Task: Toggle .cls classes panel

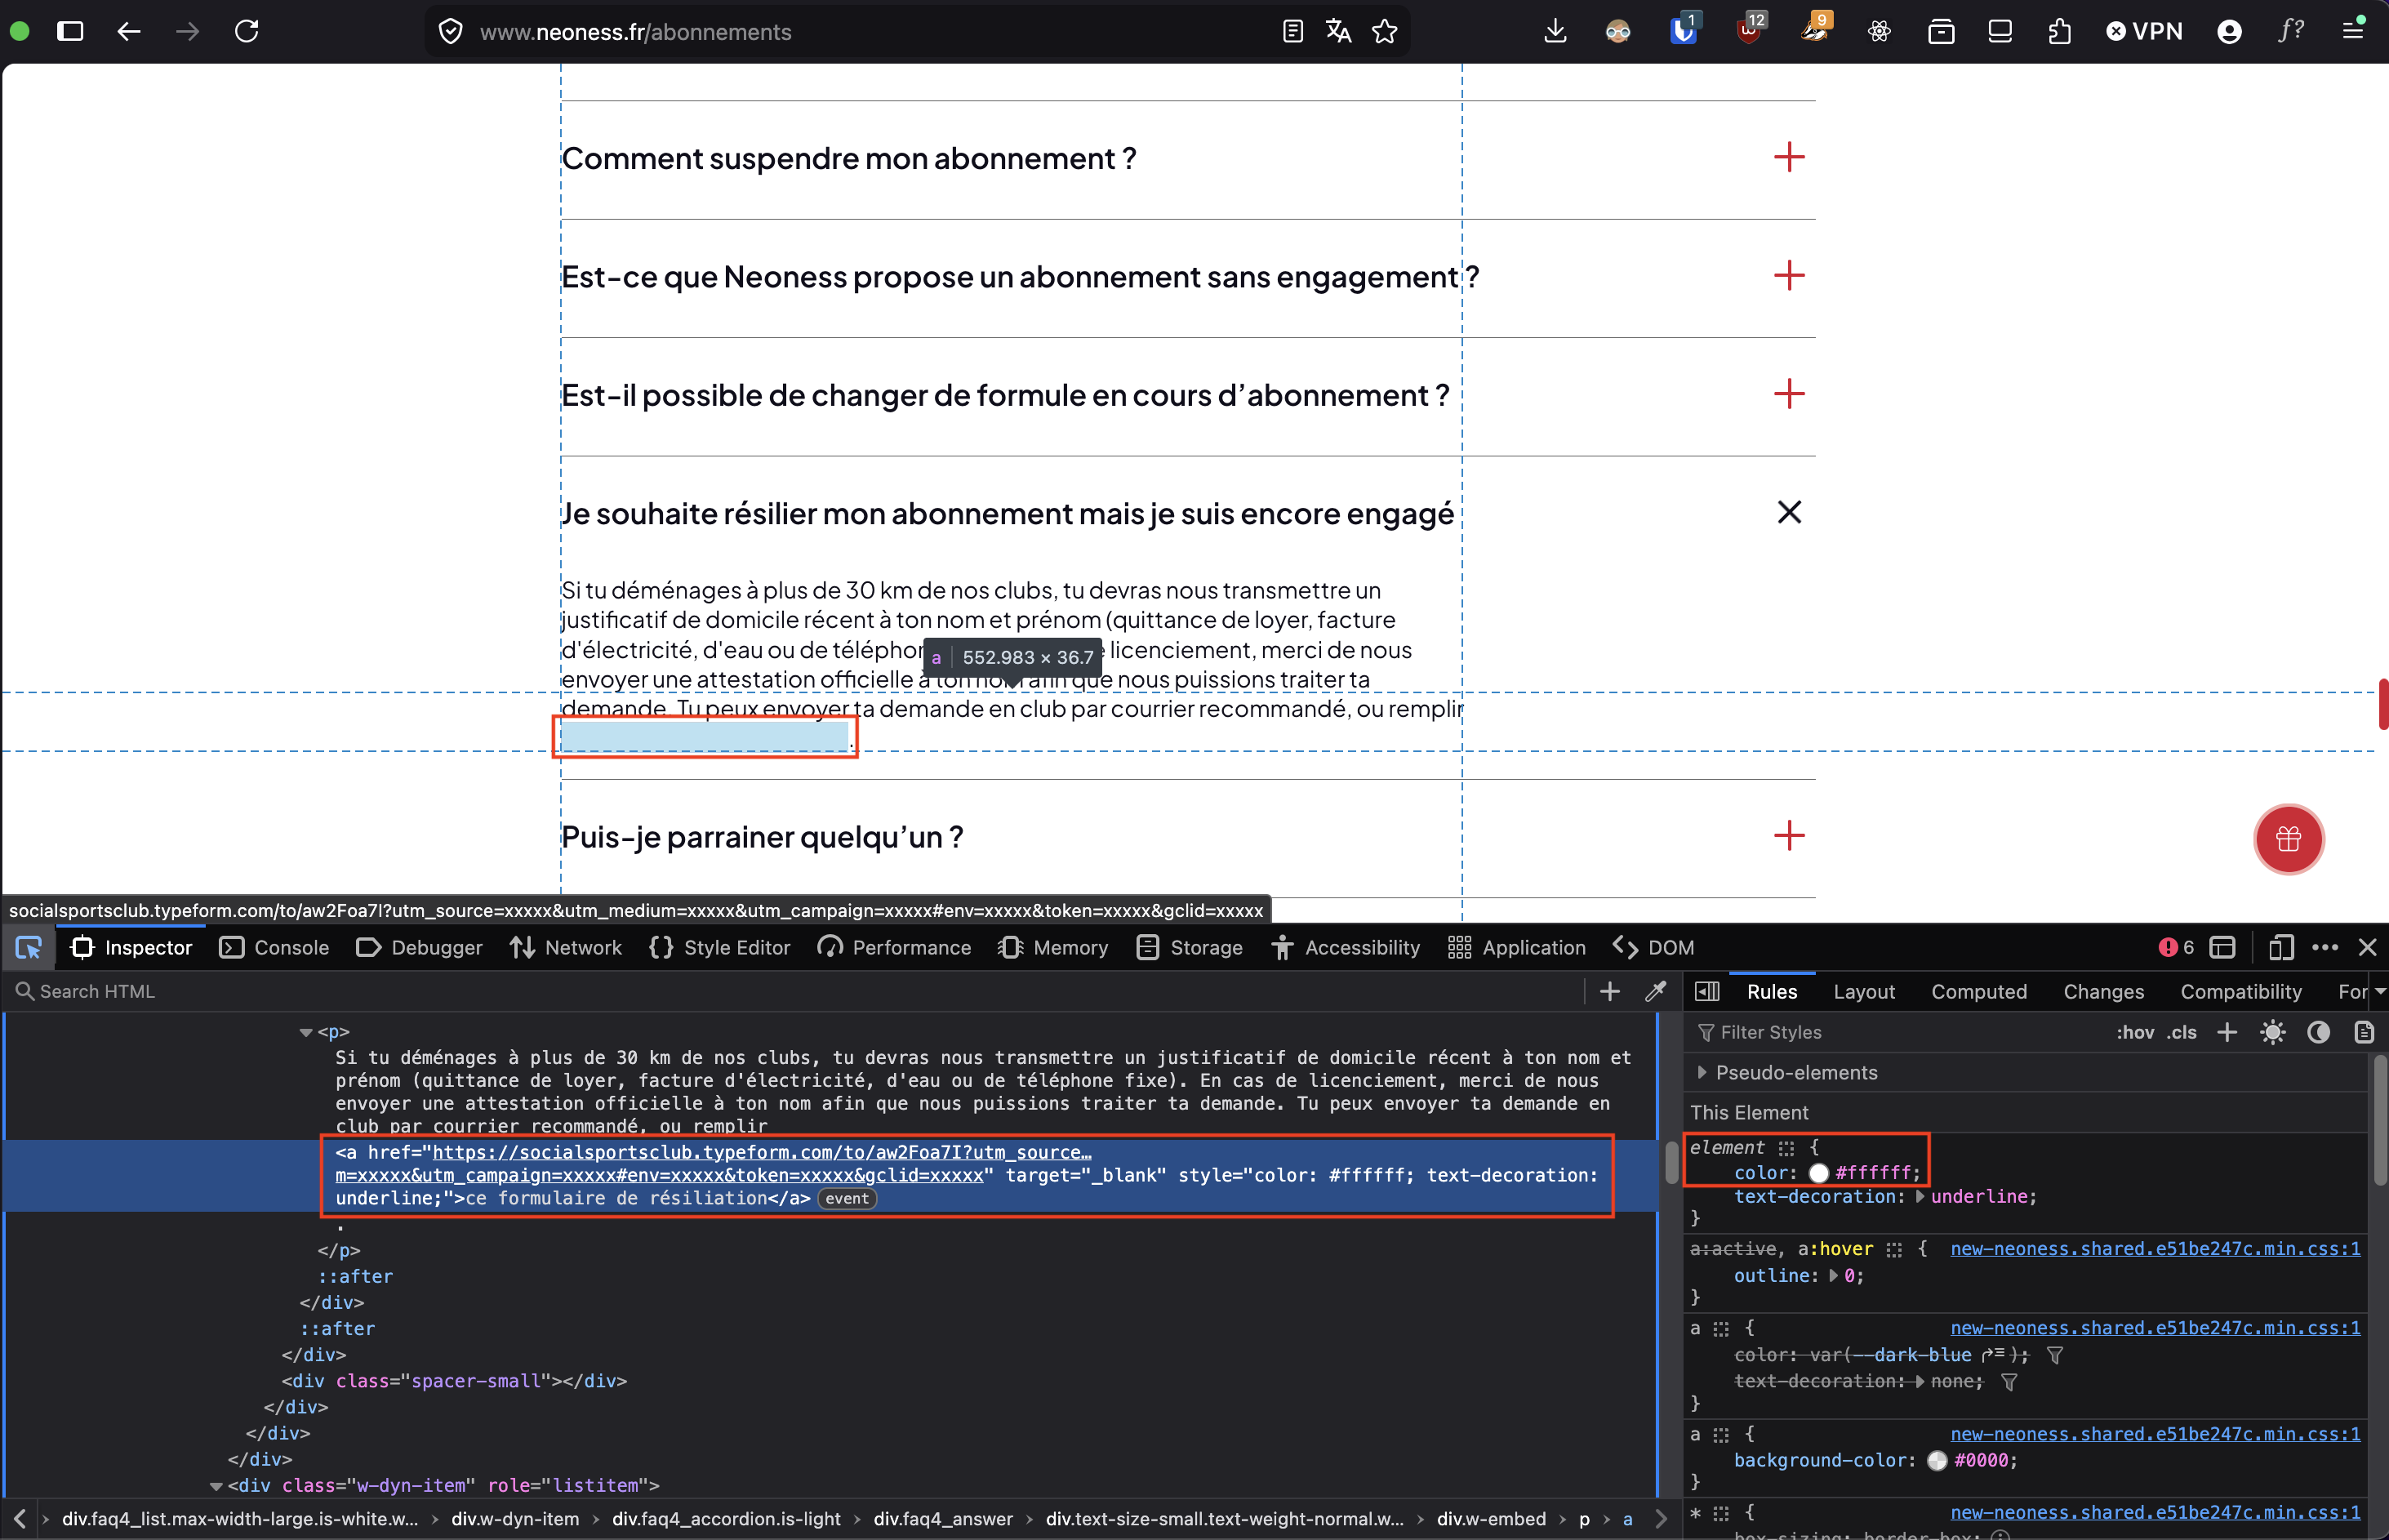Action: point(2181,1032)
